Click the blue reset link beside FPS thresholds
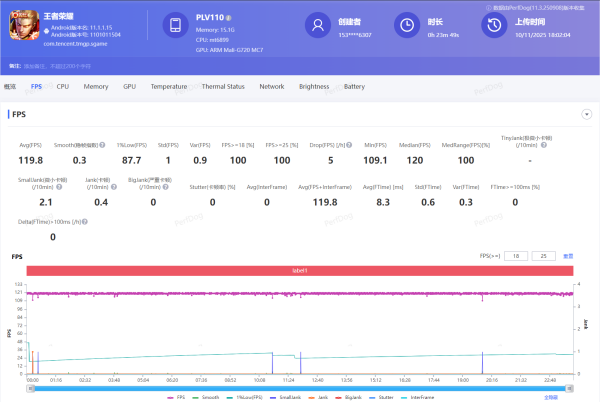Image resolution: width=600 pixels, height=402 pixels. 569,256
